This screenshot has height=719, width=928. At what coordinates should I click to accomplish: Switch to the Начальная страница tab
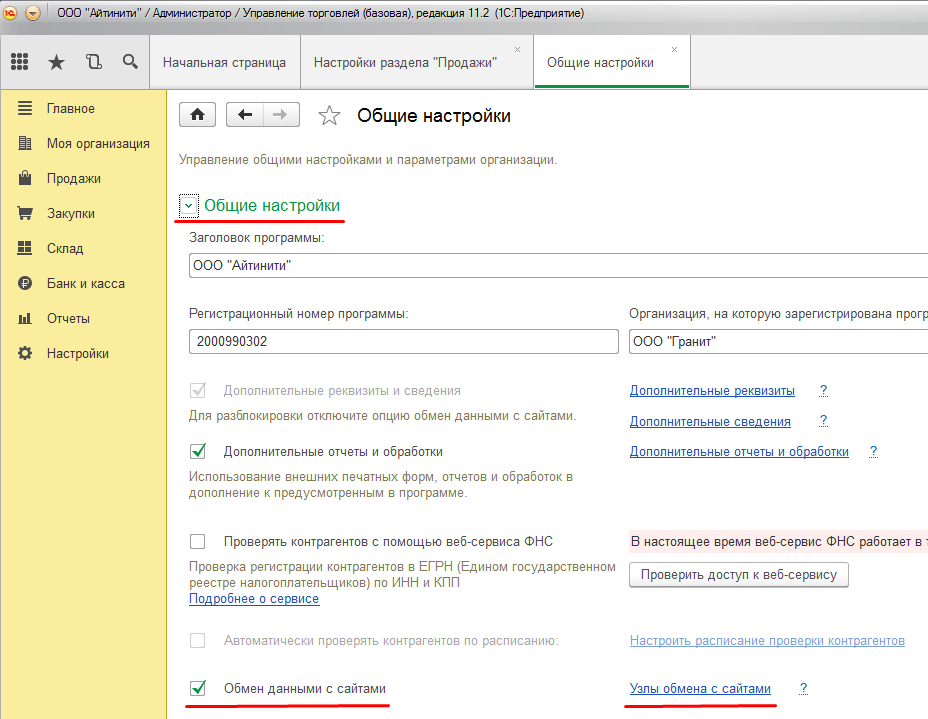tap(224, 62)
